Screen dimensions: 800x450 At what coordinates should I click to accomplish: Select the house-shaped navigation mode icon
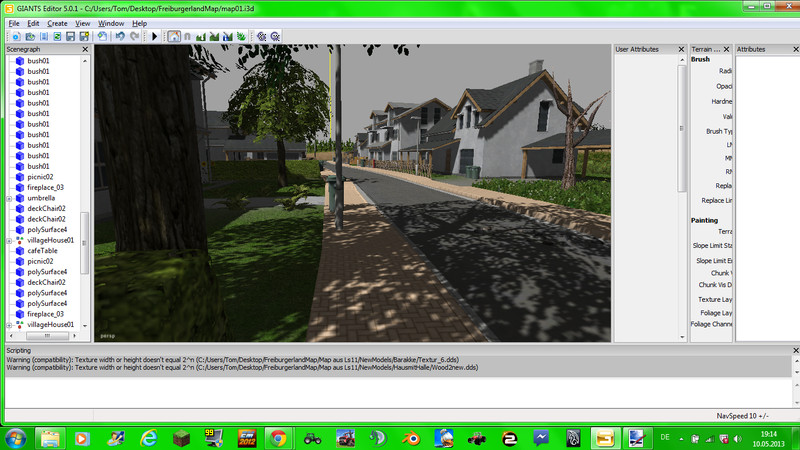click(x=174, y=37)
